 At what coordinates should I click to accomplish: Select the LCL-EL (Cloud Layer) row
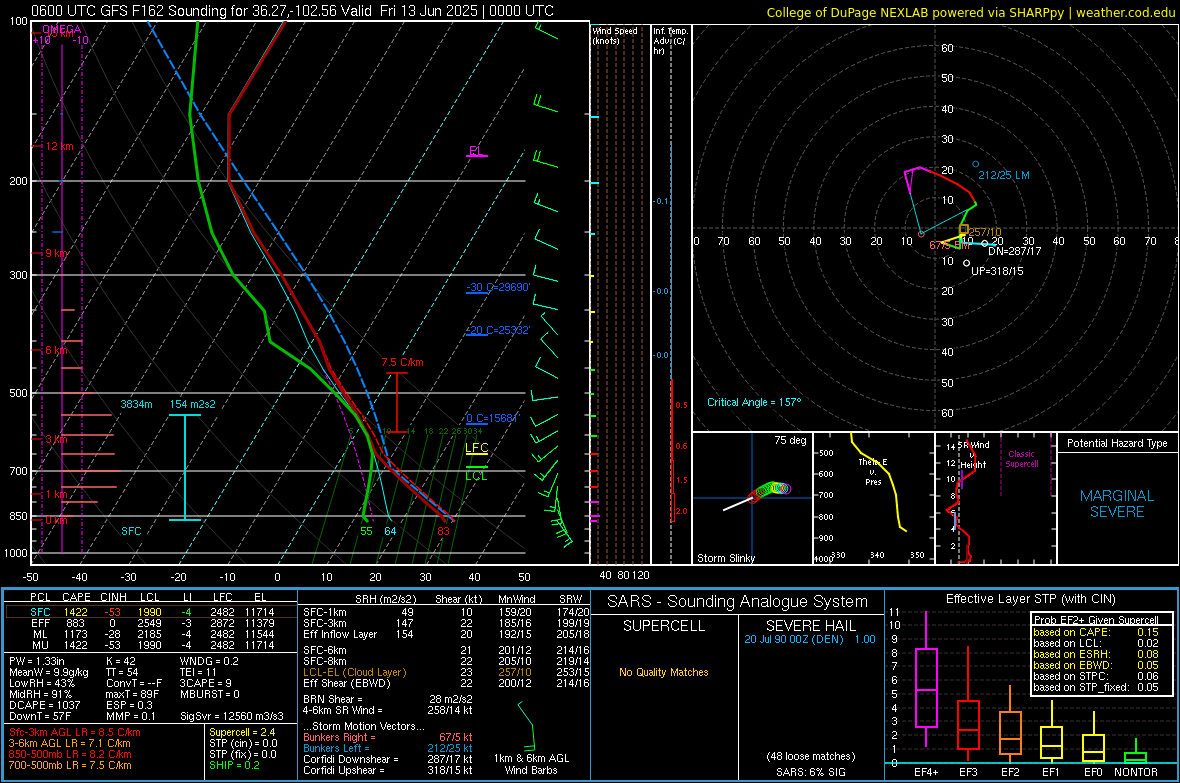pos(446,672)
